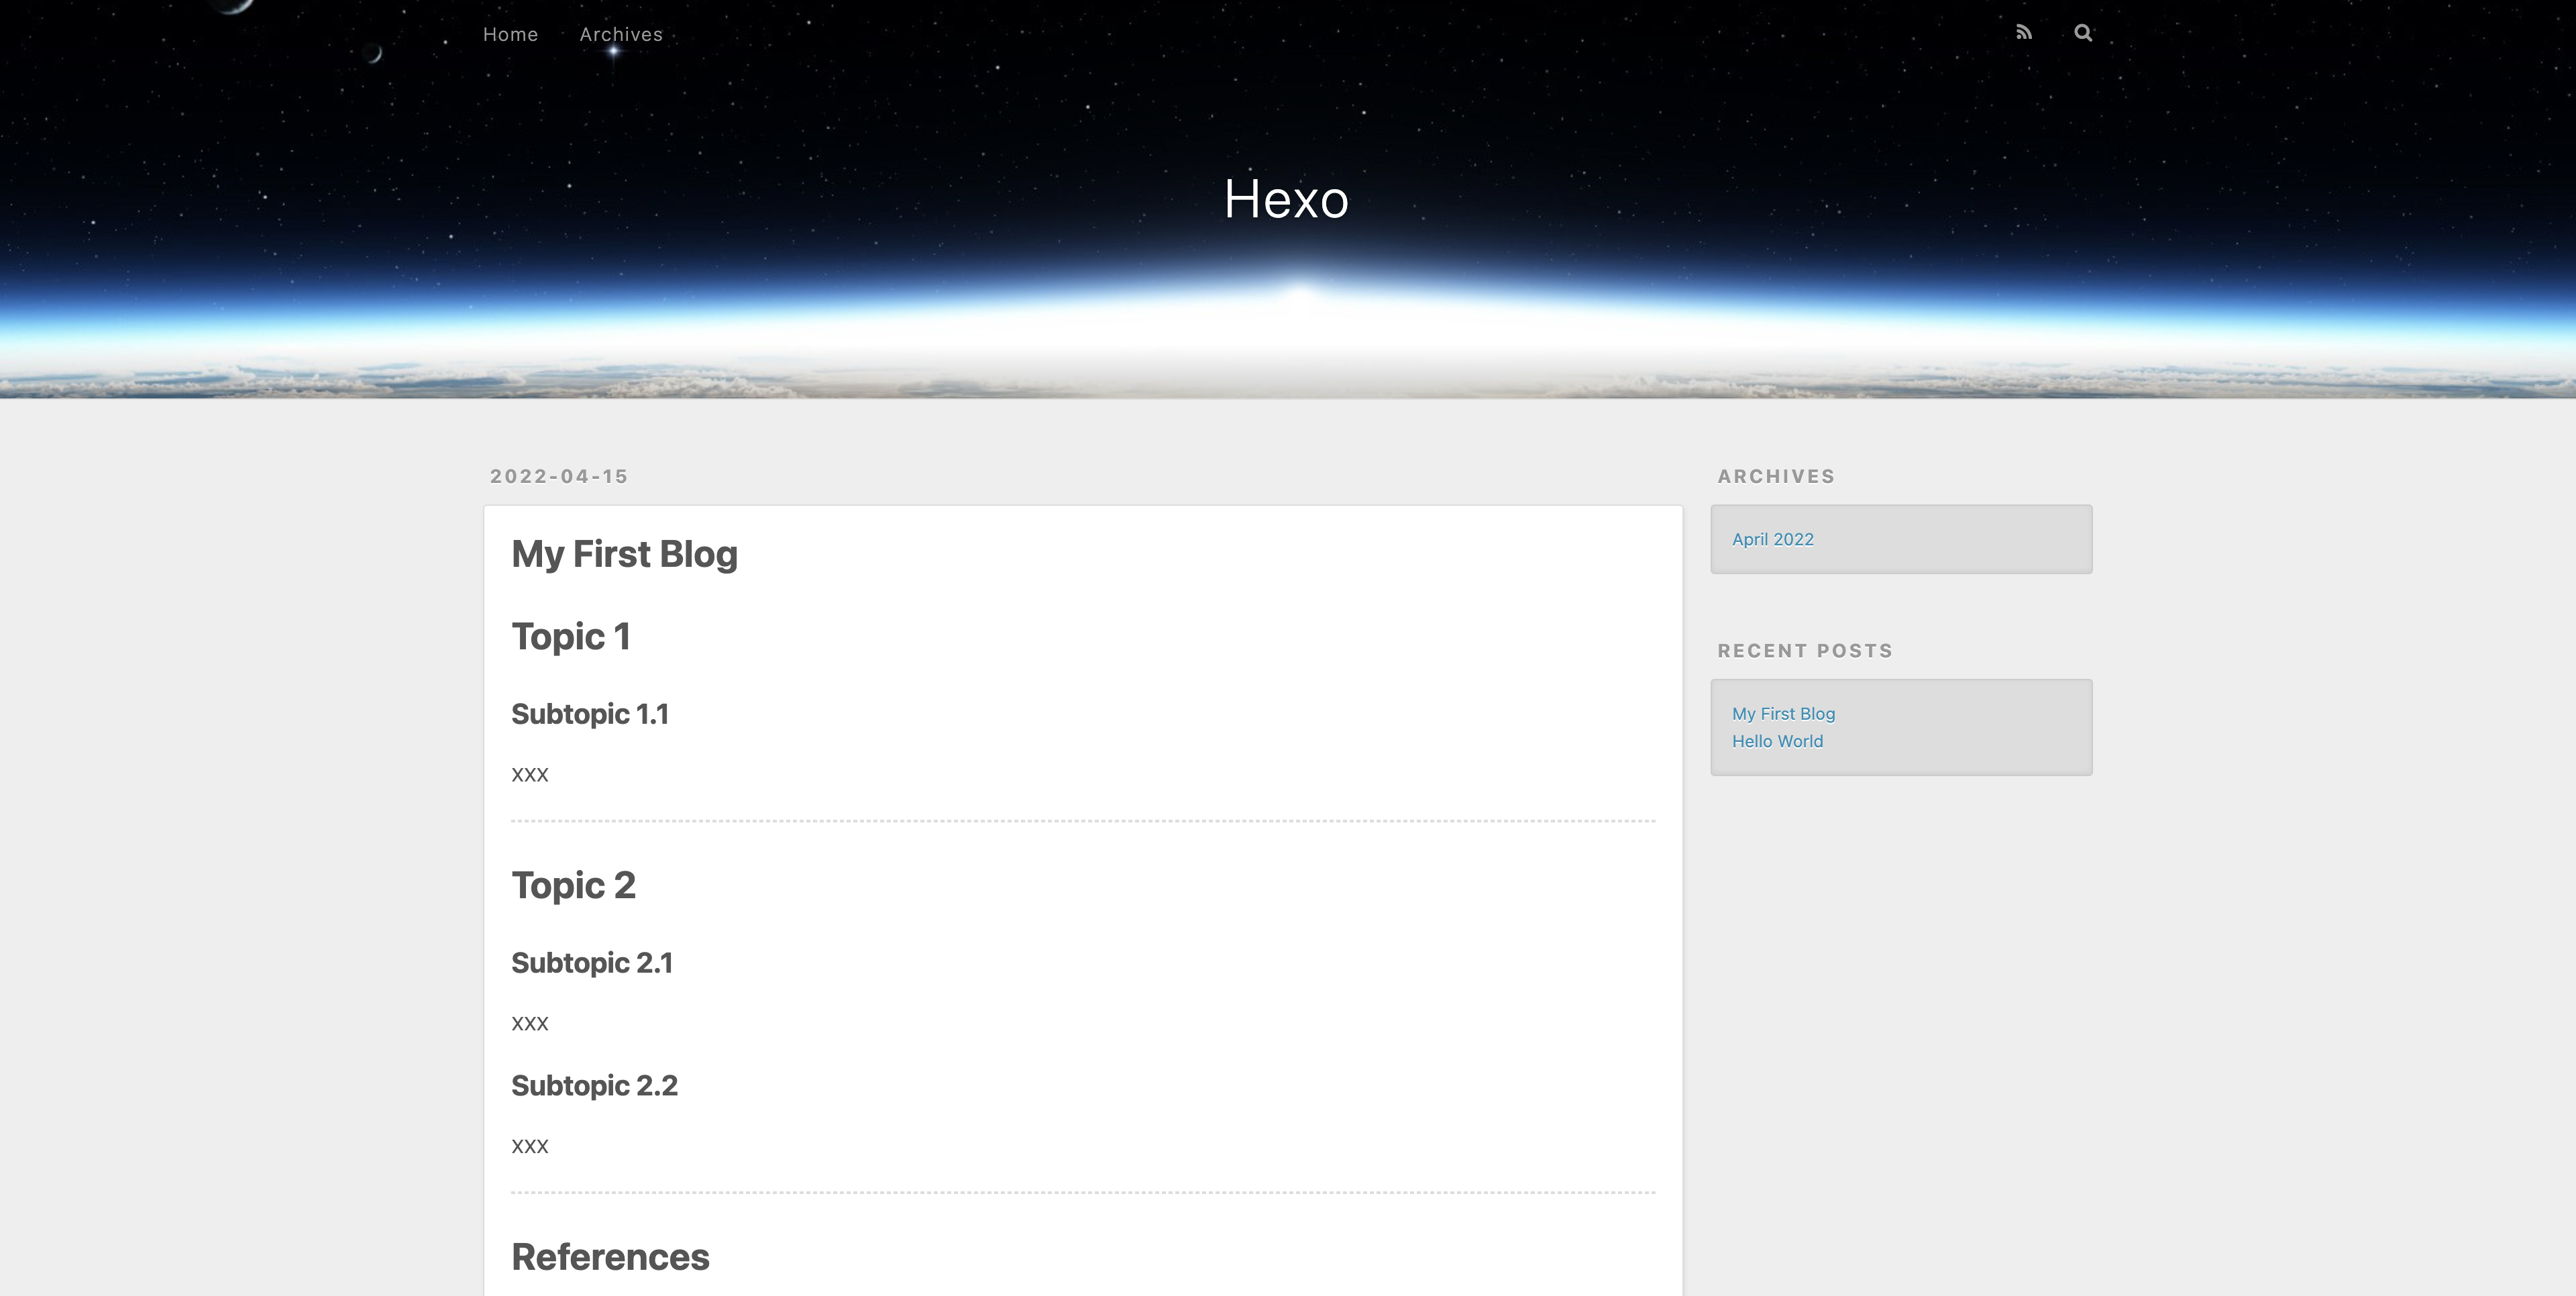Click the Subtopic 2.2 heading
This screenshot has height=1296, width=2576.
pyautogui.click(x=595, y=1086)
